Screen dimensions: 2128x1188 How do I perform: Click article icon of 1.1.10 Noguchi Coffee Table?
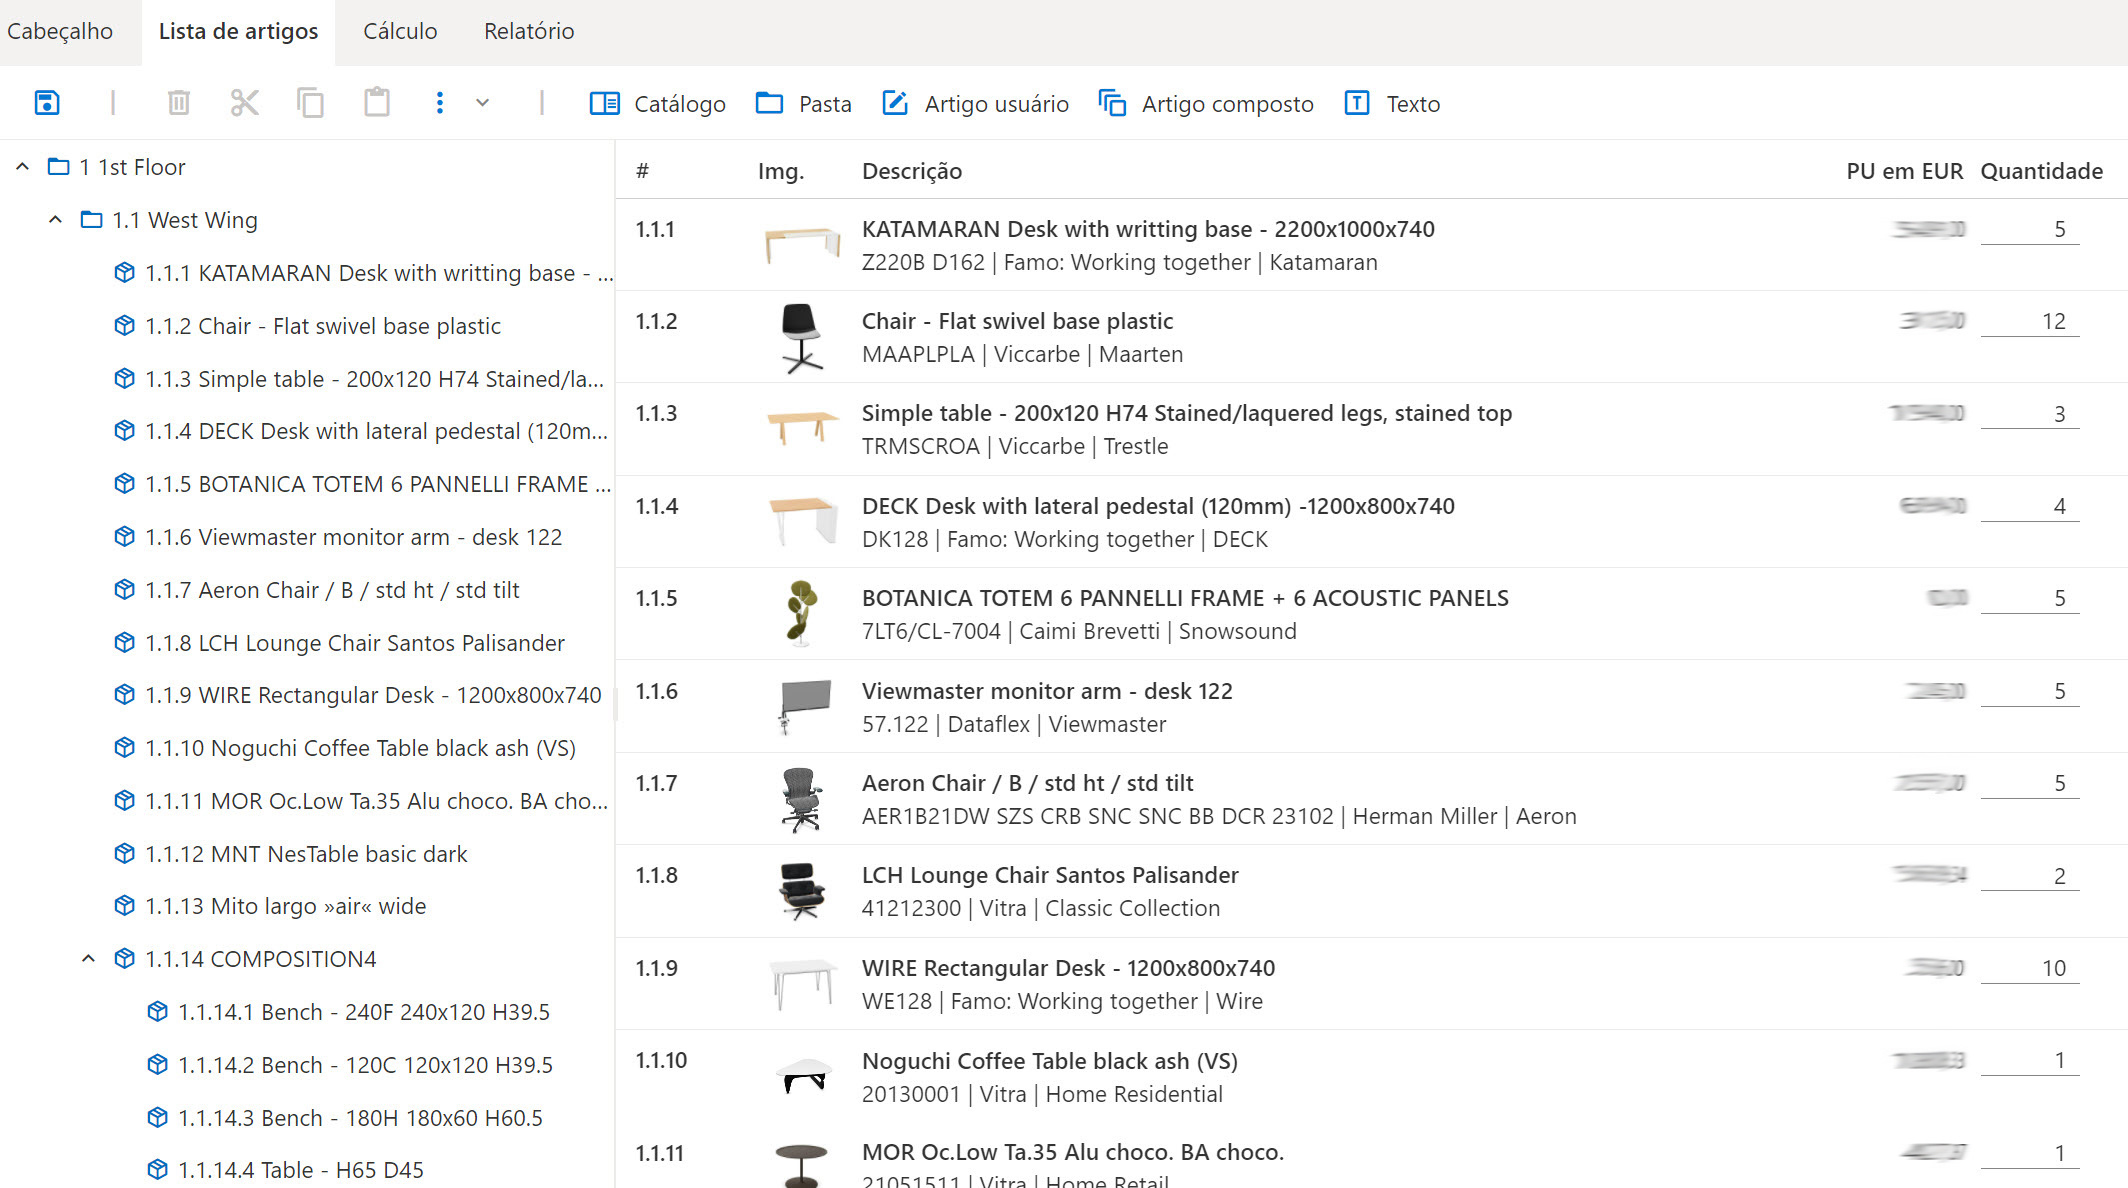pos(124,748)
